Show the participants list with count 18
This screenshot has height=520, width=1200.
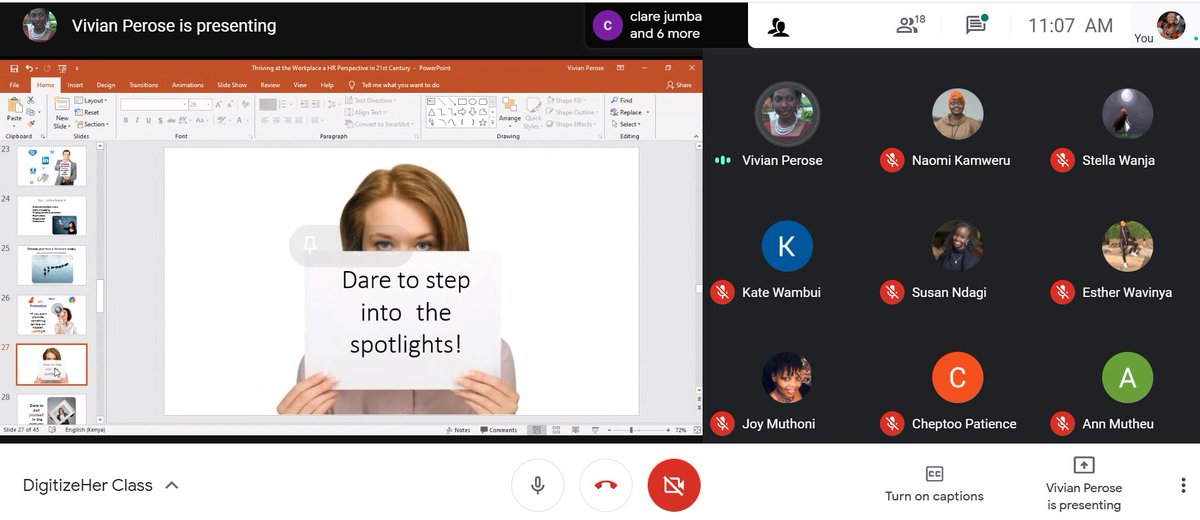coord(910,25)
